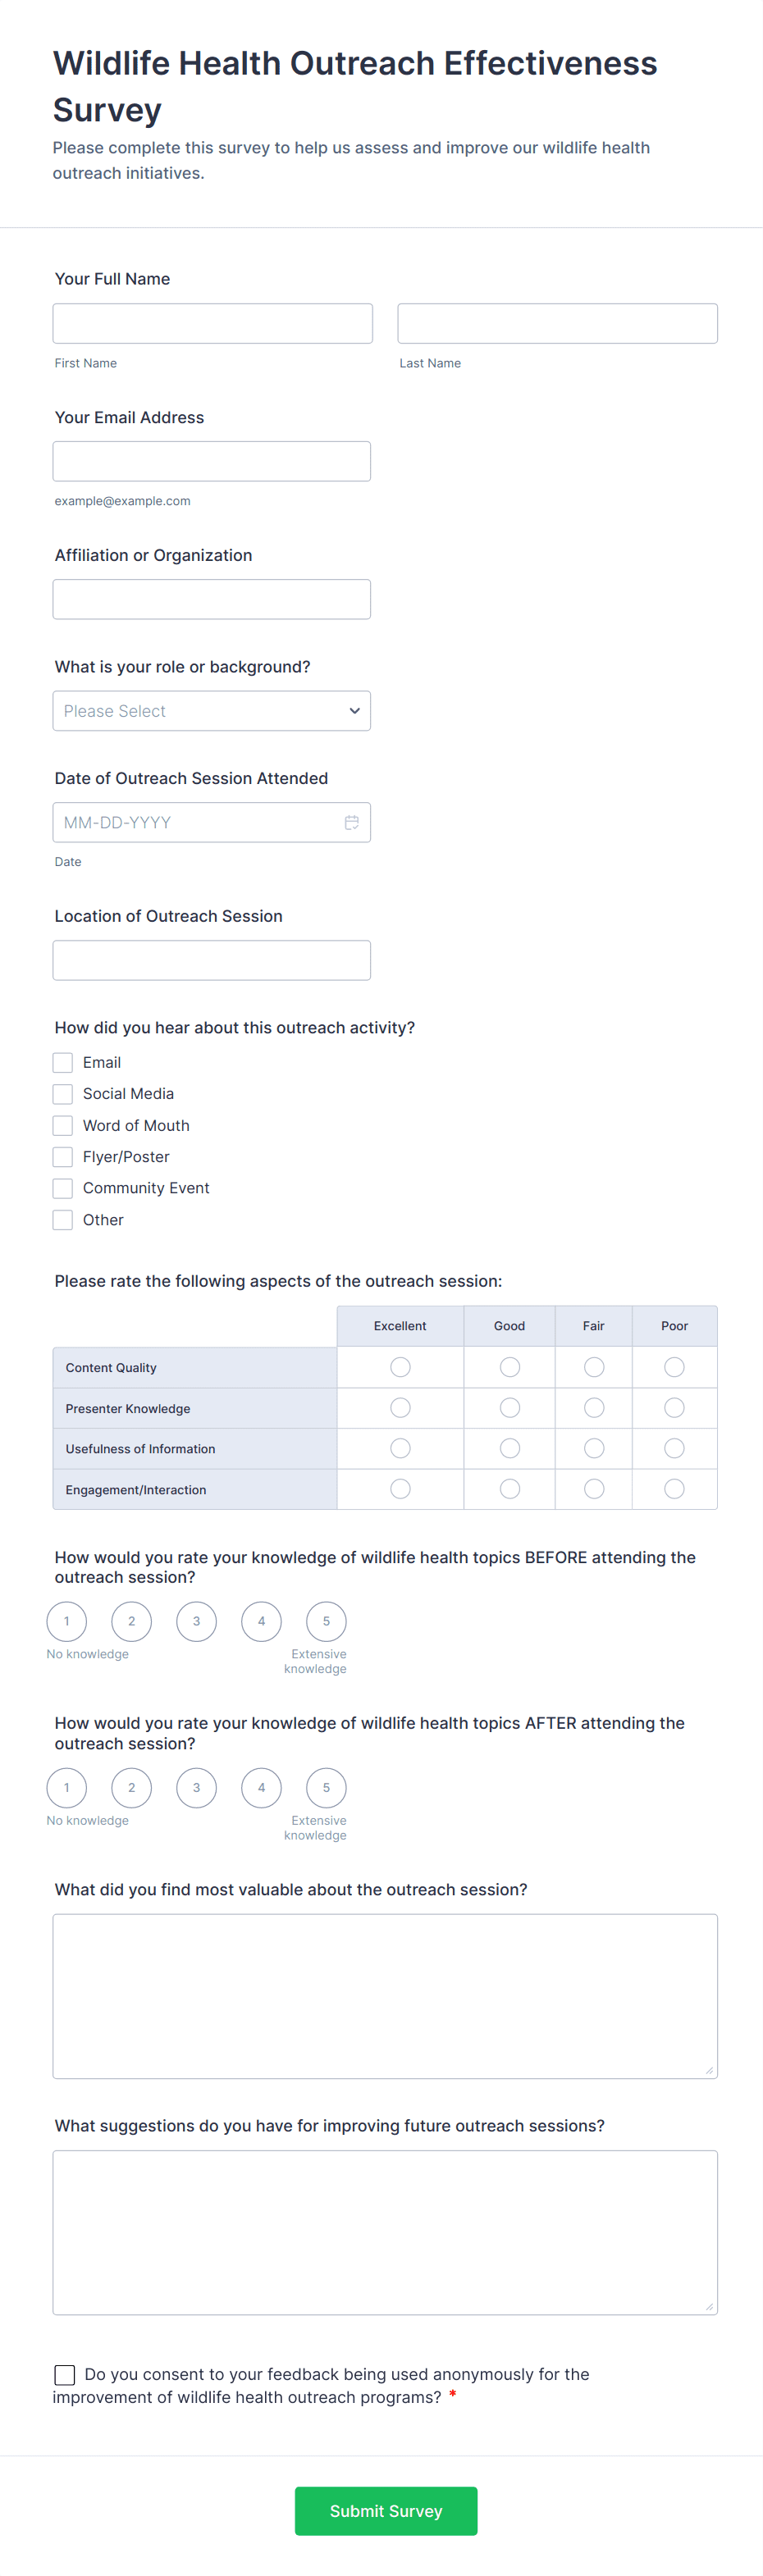Rate Usefulness of Information as Fair
Image resolution: width=763 pixels, height=2576 pixels.
point(593,1448)
